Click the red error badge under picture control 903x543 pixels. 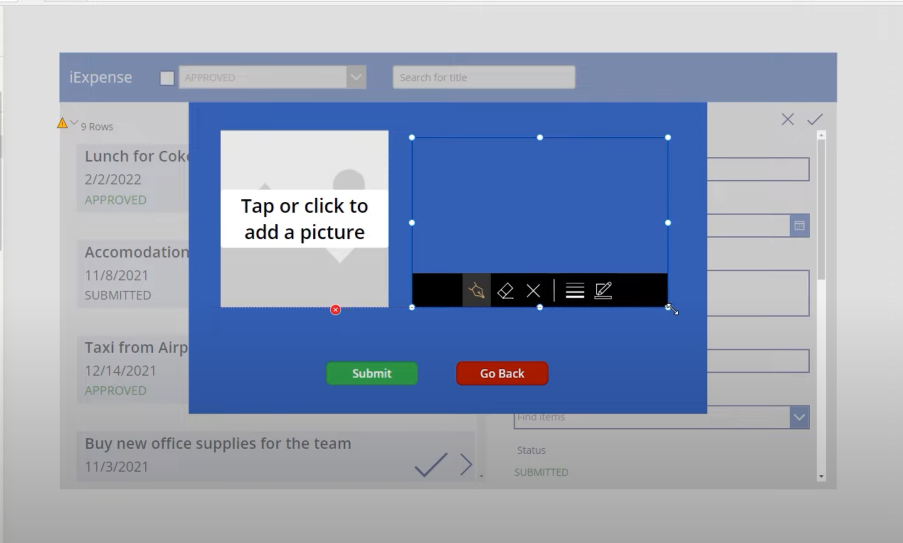pyautogui.click(x=335, y=310)
